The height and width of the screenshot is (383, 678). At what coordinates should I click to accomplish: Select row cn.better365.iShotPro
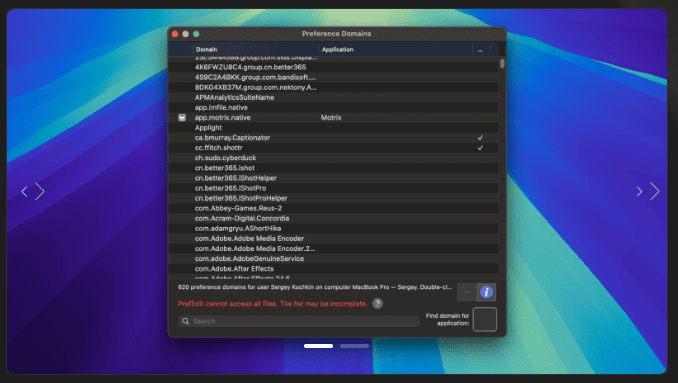click(x=333, y=188)
